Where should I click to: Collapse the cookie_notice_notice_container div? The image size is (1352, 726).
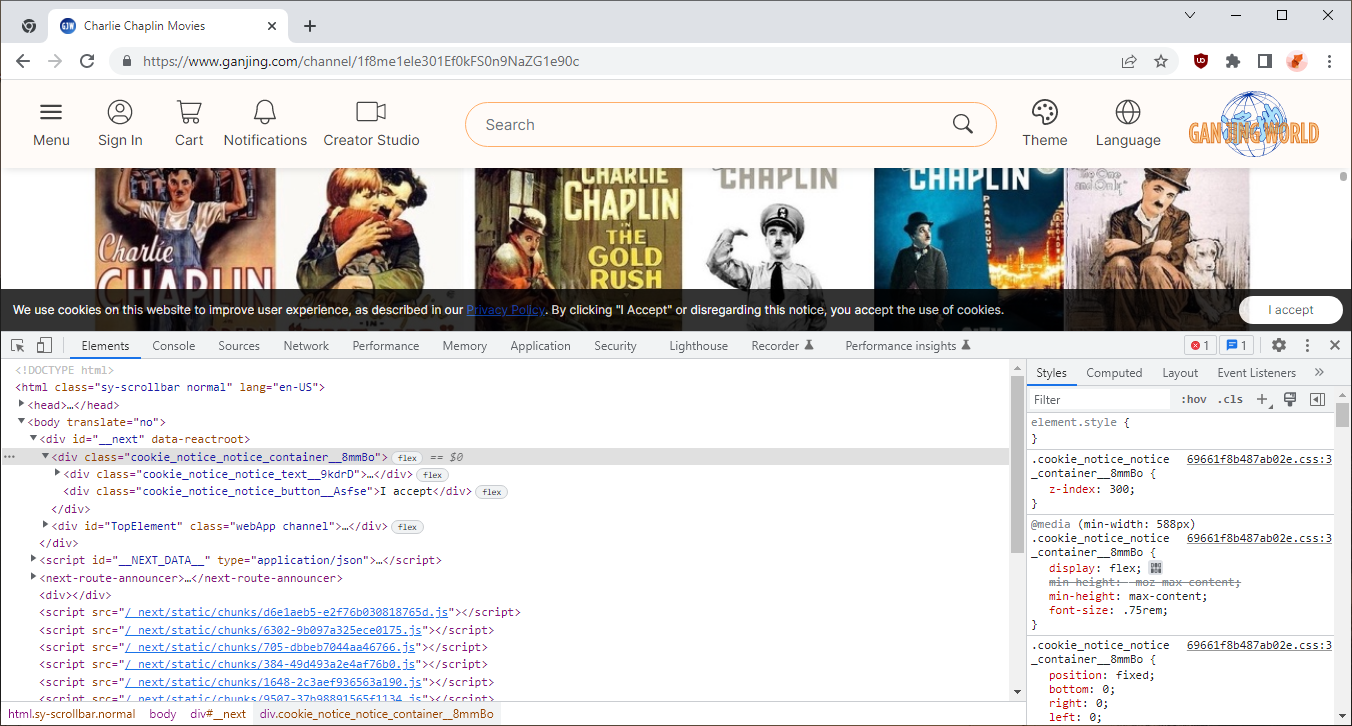click(x=45, y=456)
